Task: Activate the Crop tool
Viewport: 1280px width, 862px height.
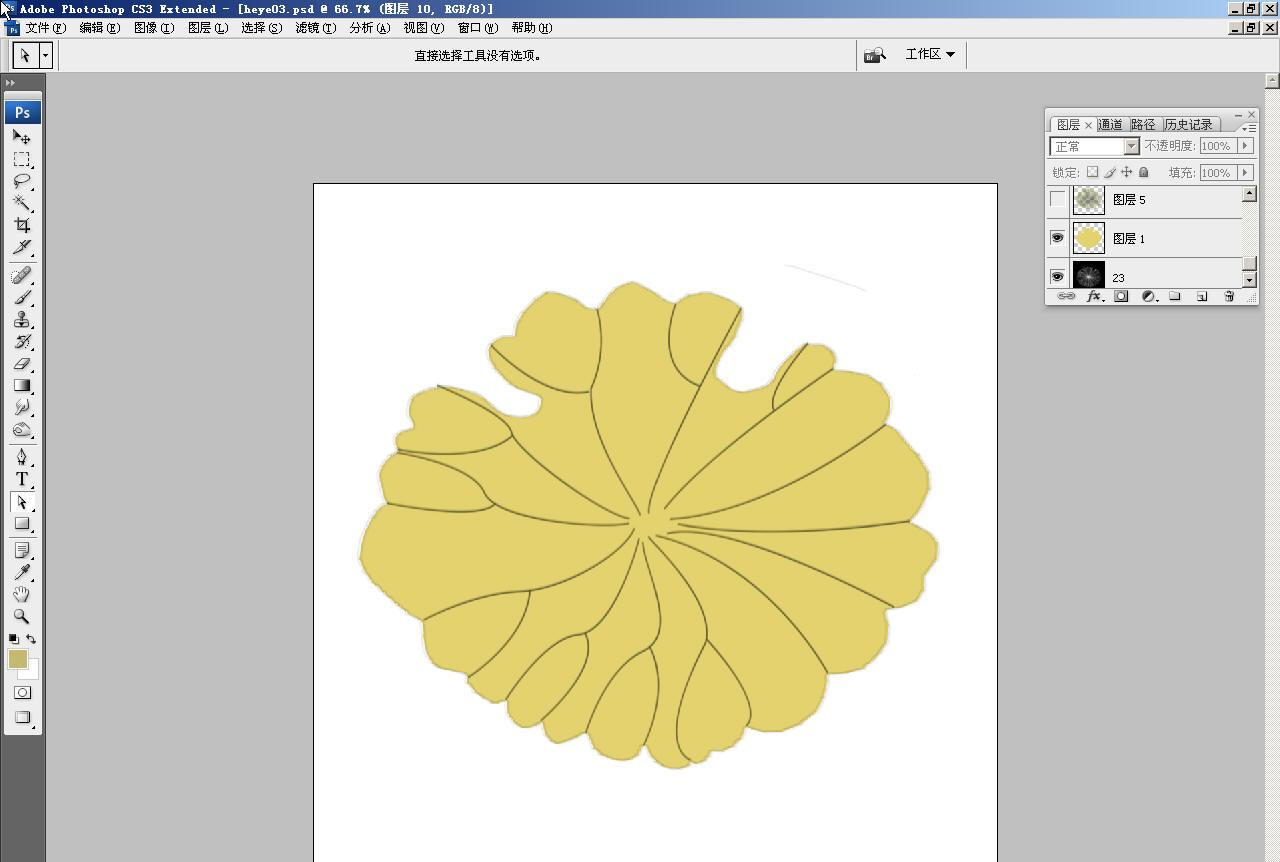Action: [x=22, y=225]
